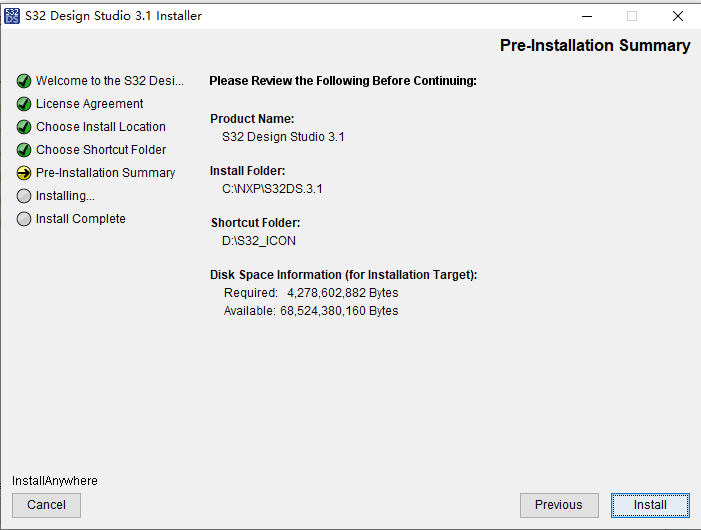Click the 'Install Folder:' heading
This screenshot has width=701, height=530.
tap(247, 171)
